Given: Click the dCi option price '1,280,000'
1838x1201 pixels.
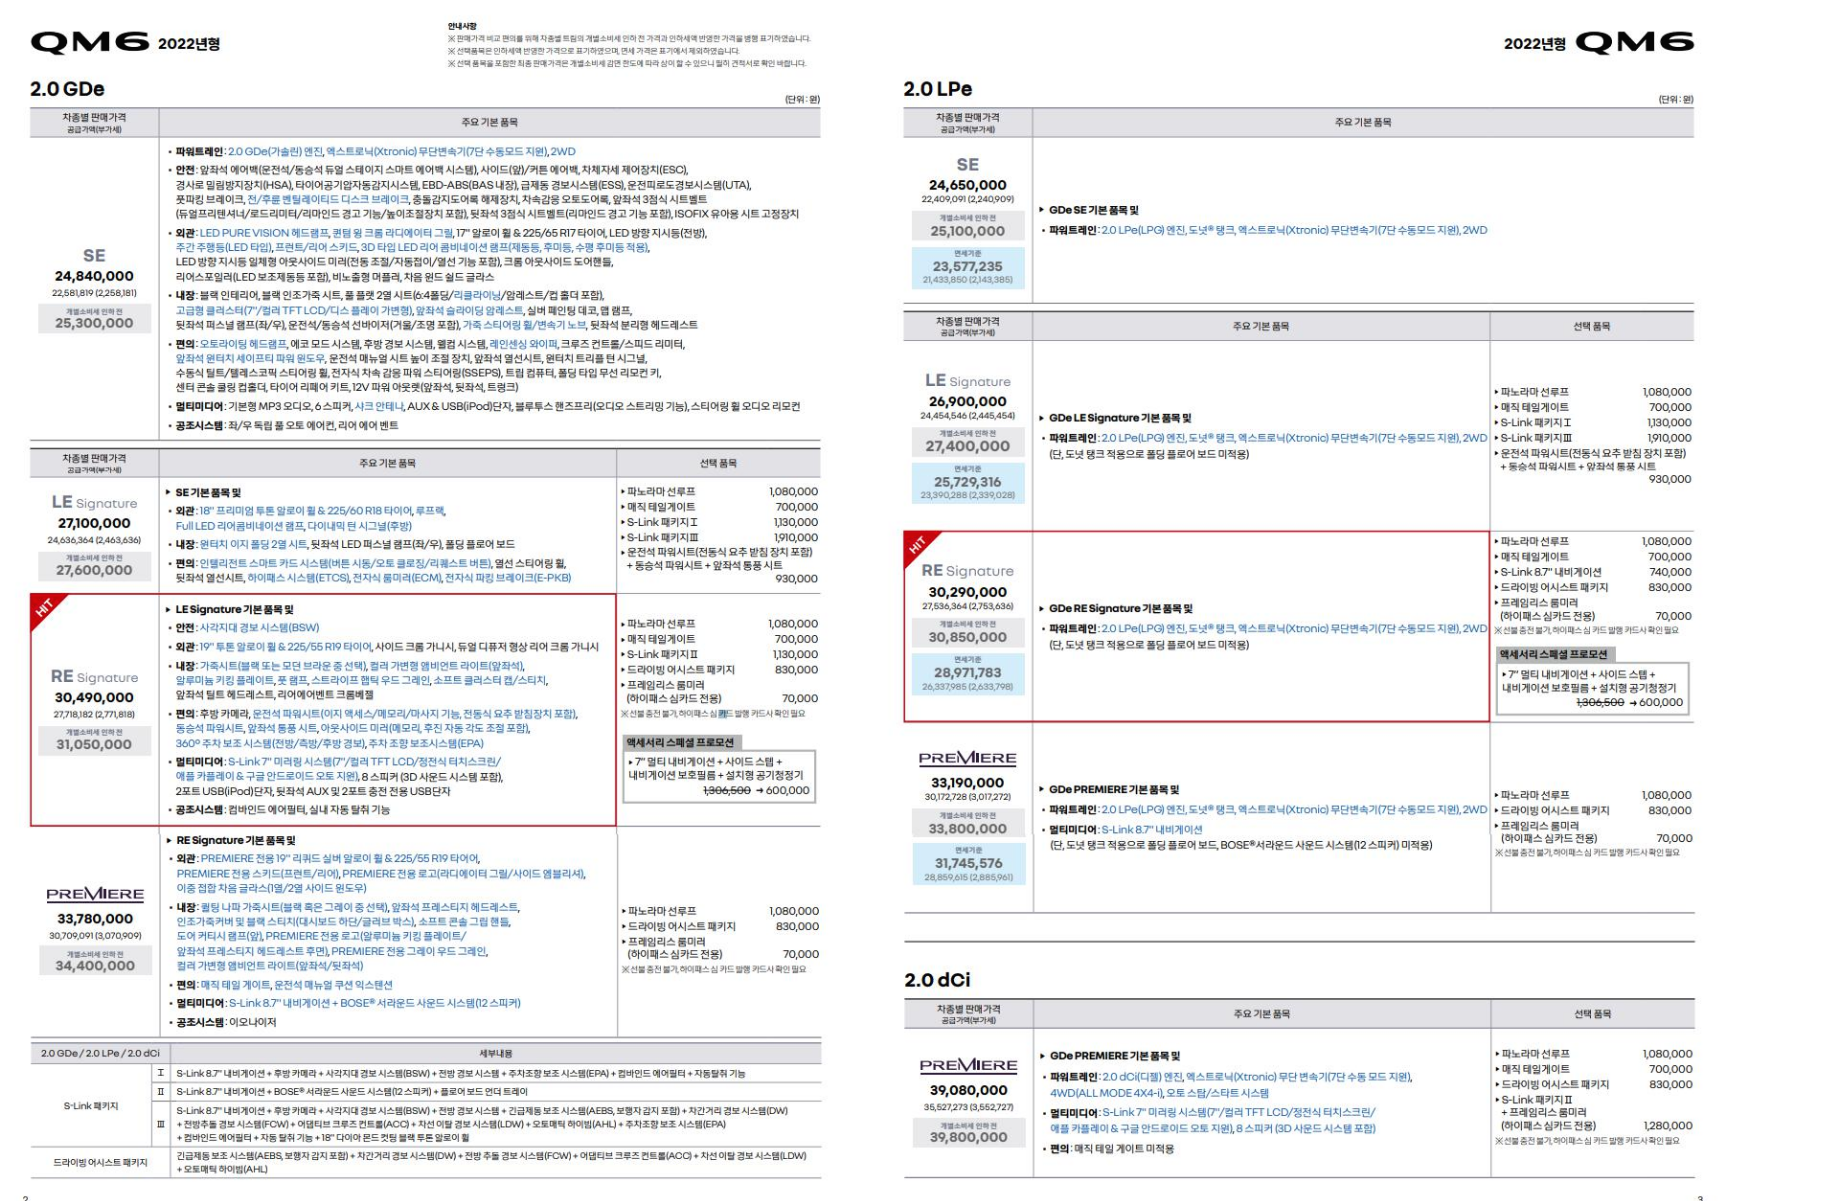Looking at the screenshot, I should tap(1668, 1126).
